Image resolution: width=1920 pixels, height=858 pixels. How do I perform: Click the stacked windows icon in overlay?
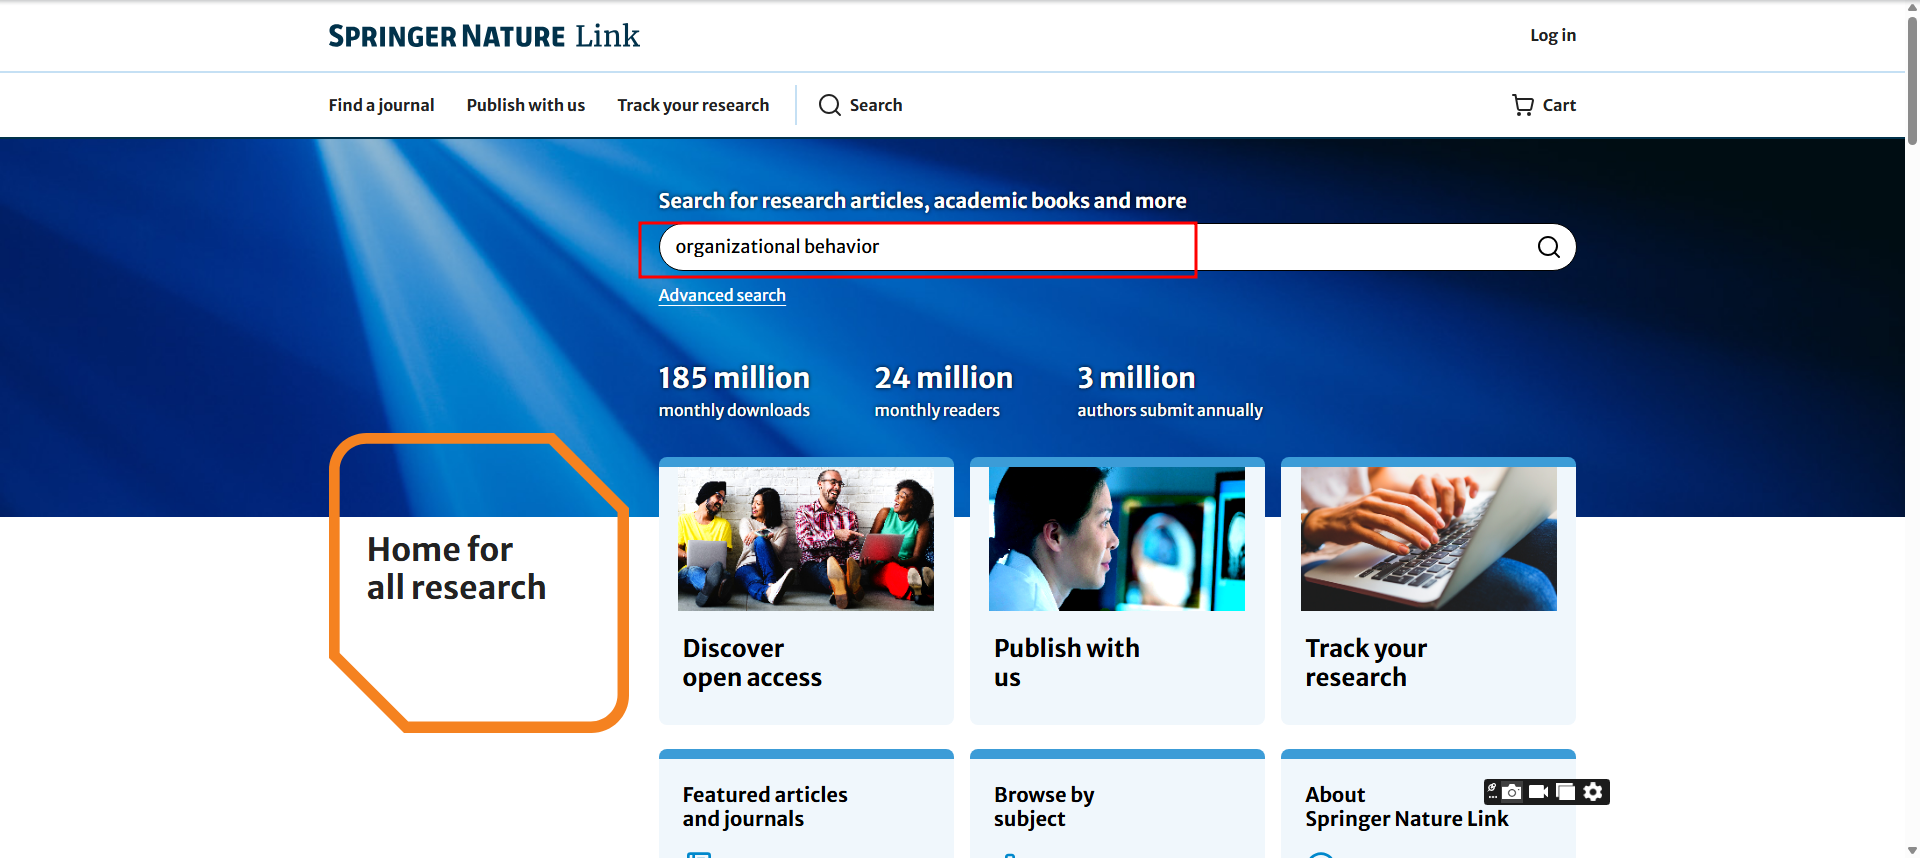pyautogui.click(x=1566, y=792)
